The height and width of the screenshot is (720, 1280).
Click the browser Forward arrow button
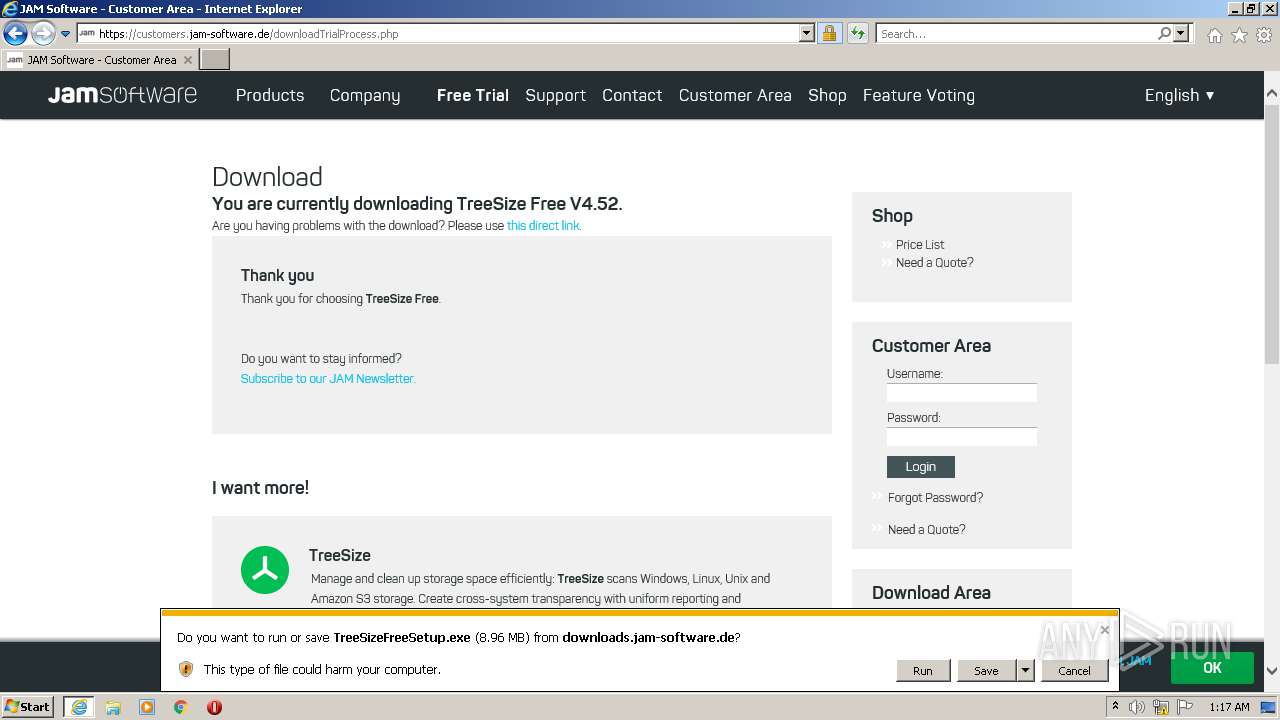pos(43,33)
